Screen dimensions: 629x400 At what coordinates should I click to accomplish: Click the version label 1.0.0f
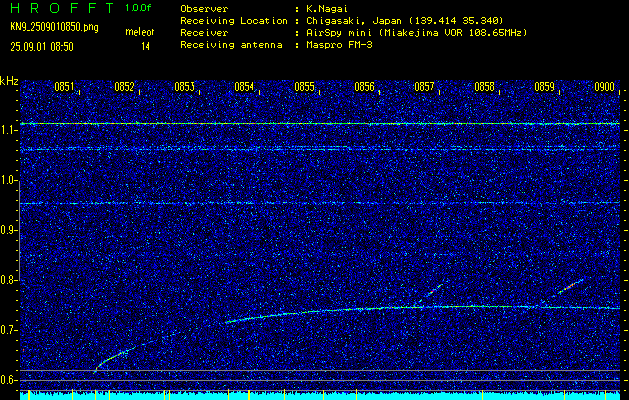click(138, 8)
